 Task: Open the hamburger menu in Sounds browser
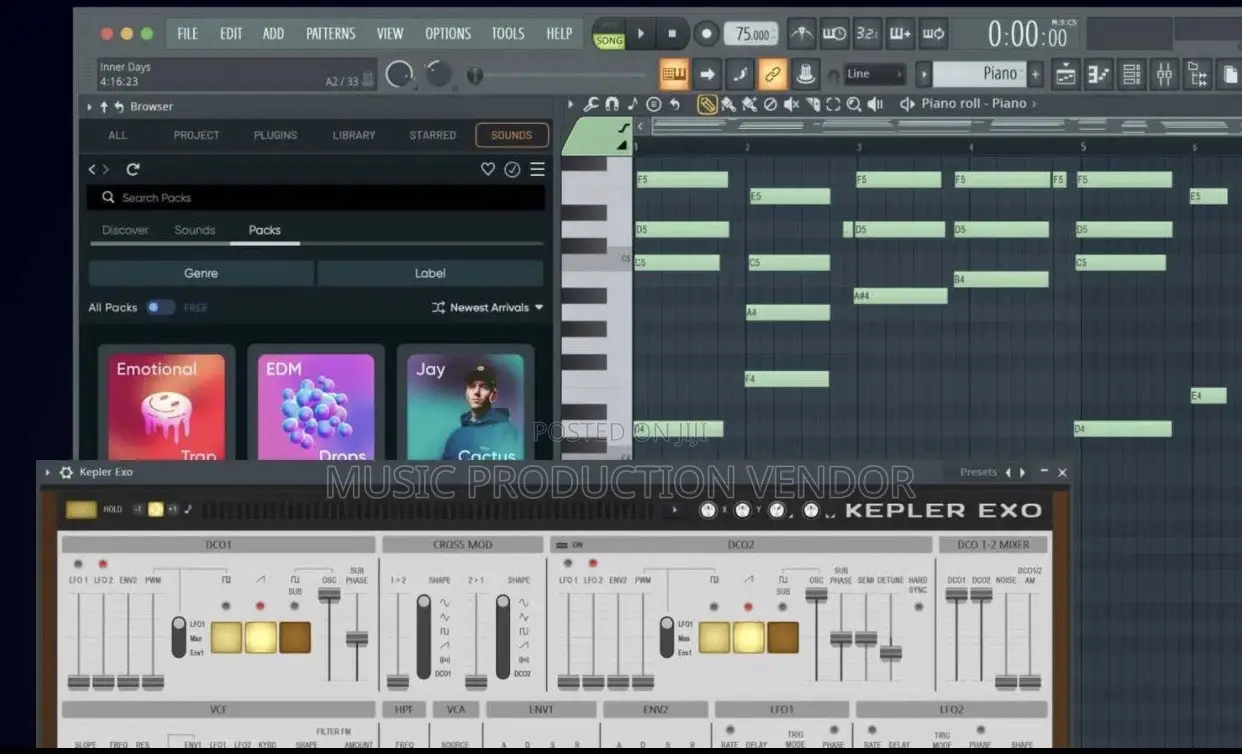click(x=537, y=169)
